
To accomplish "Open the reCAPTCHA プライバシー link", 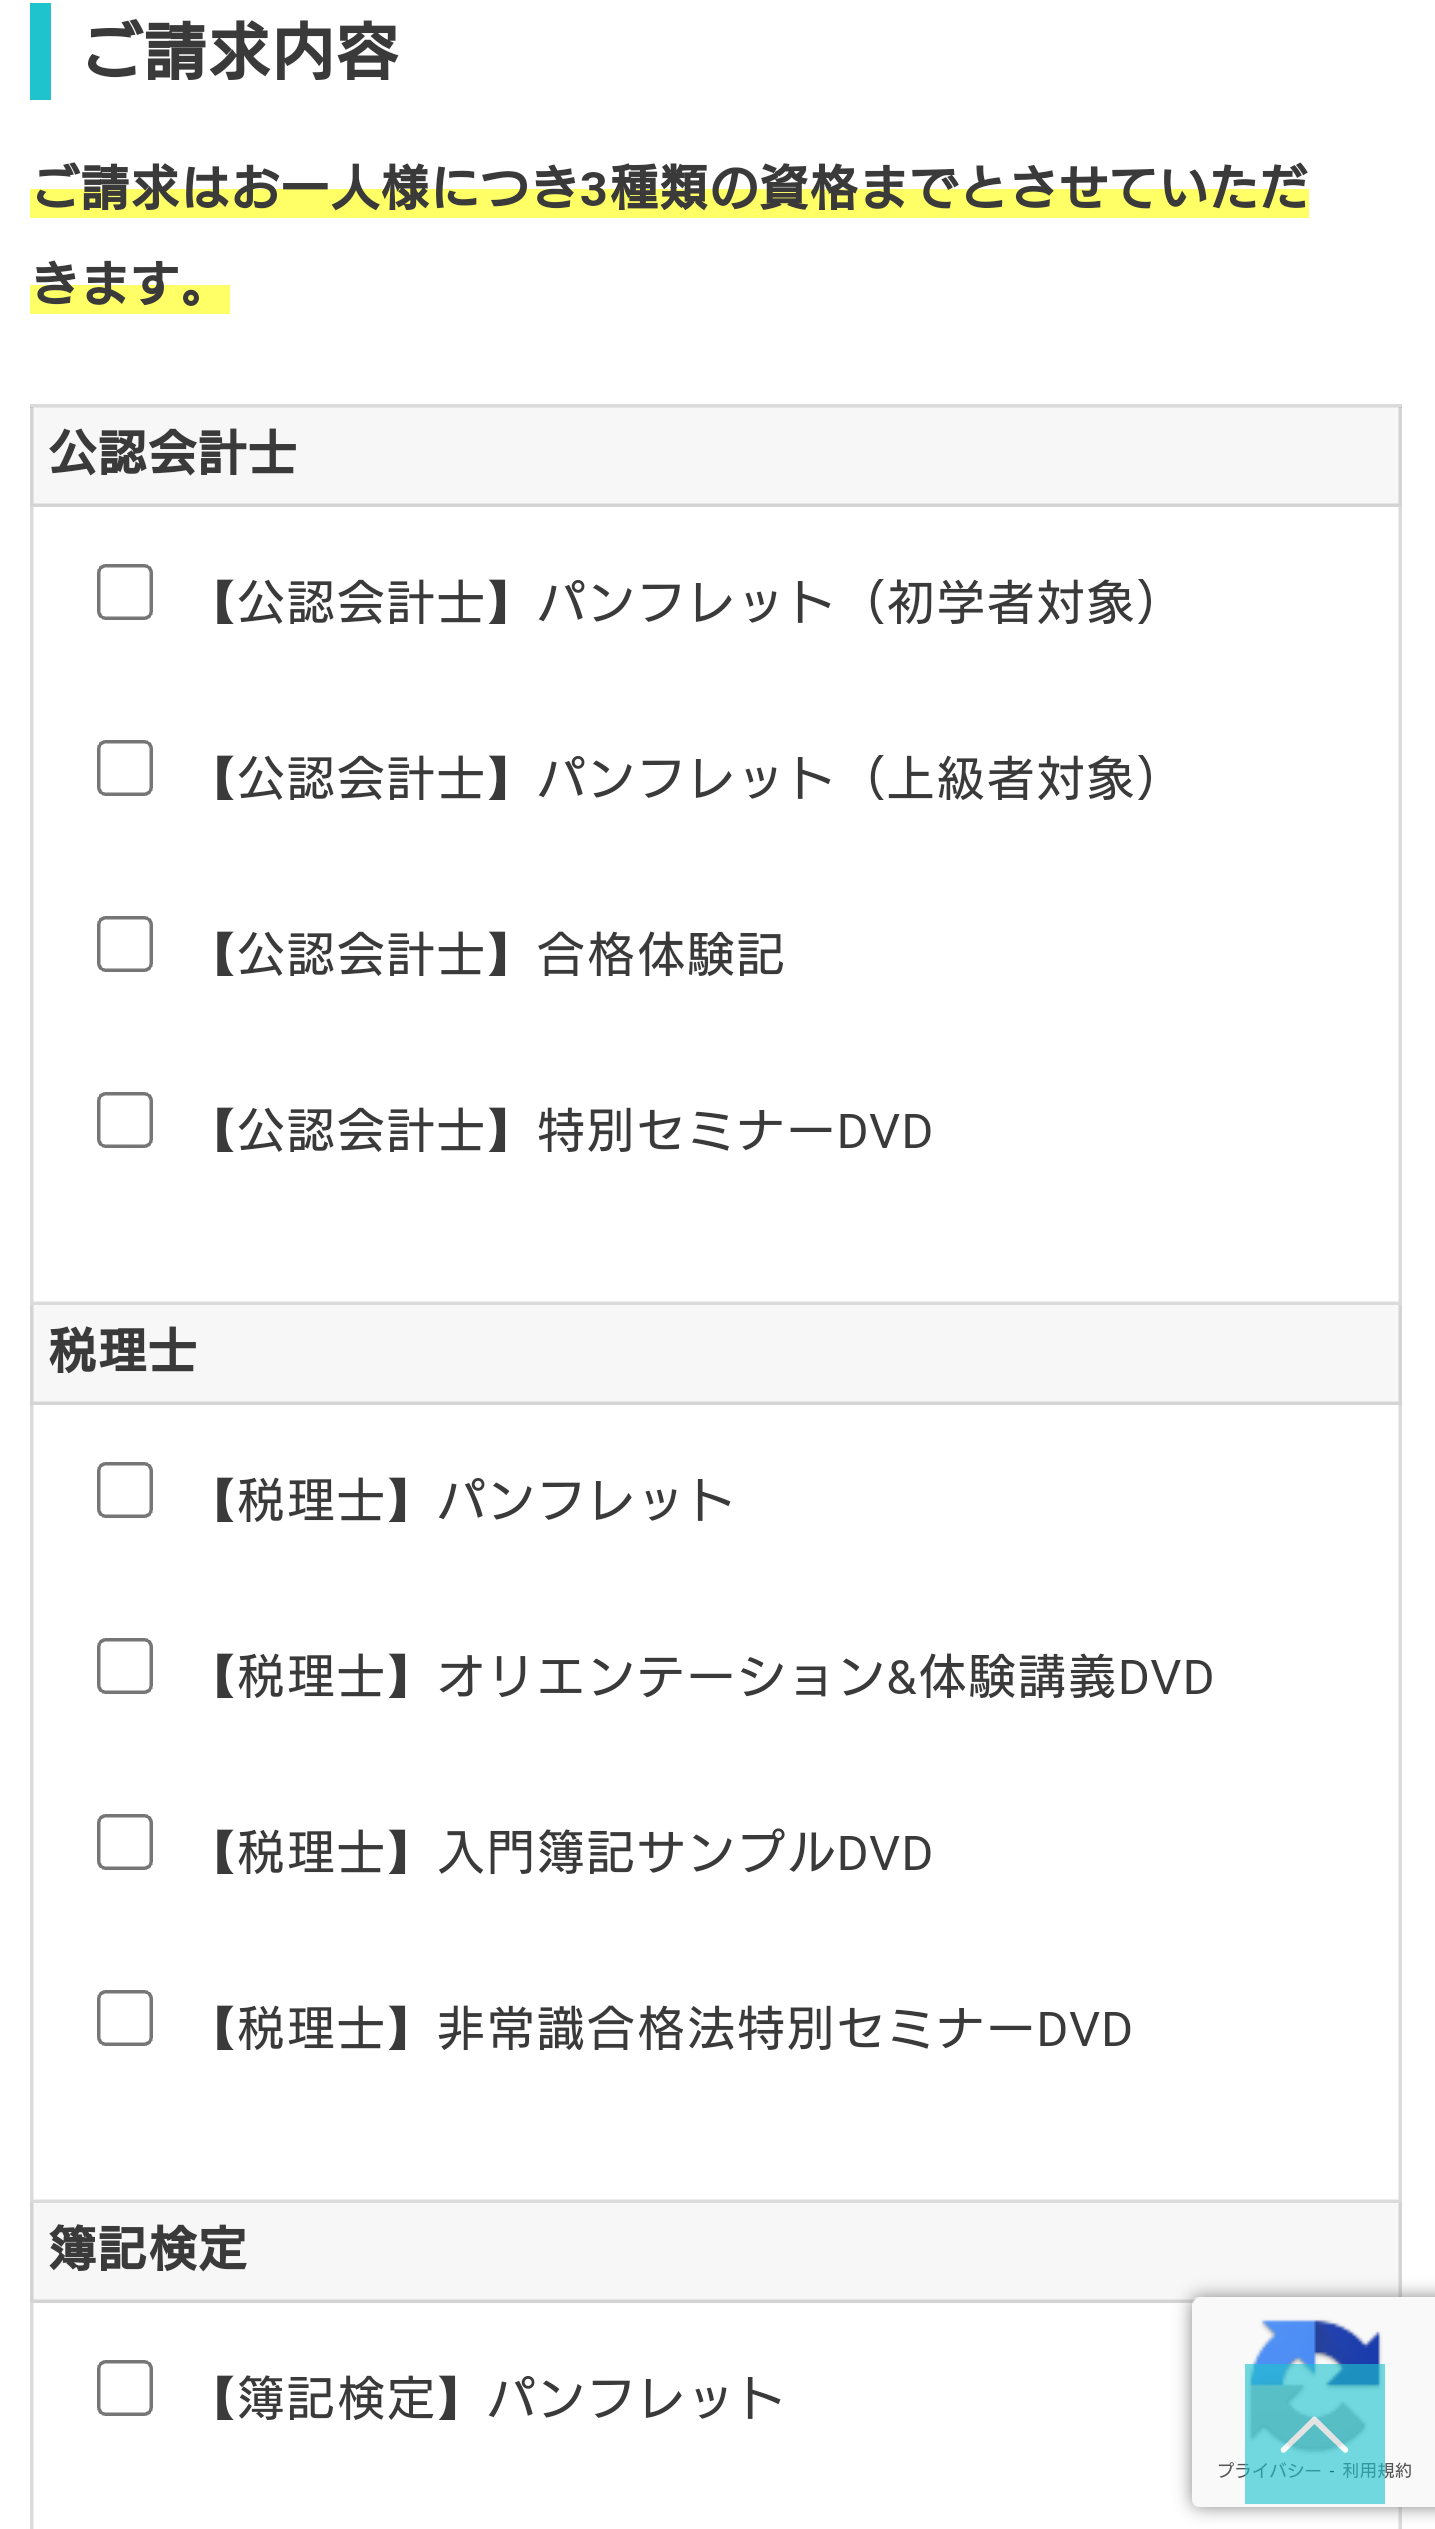I will coord(1269,2470).
